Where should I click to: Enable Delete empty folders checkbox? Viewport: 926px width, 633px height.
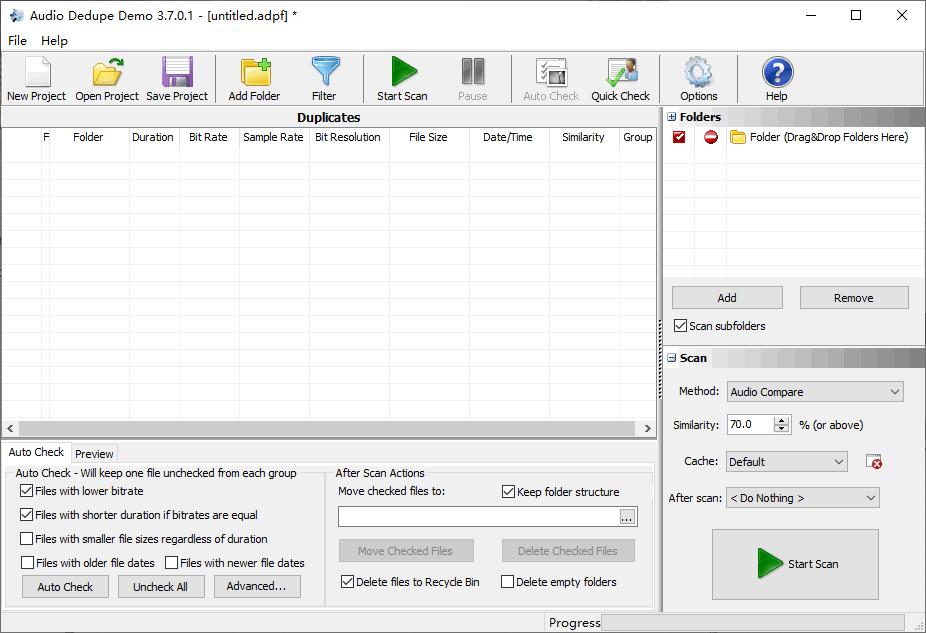pyautogui.click(x=507, y=582)
